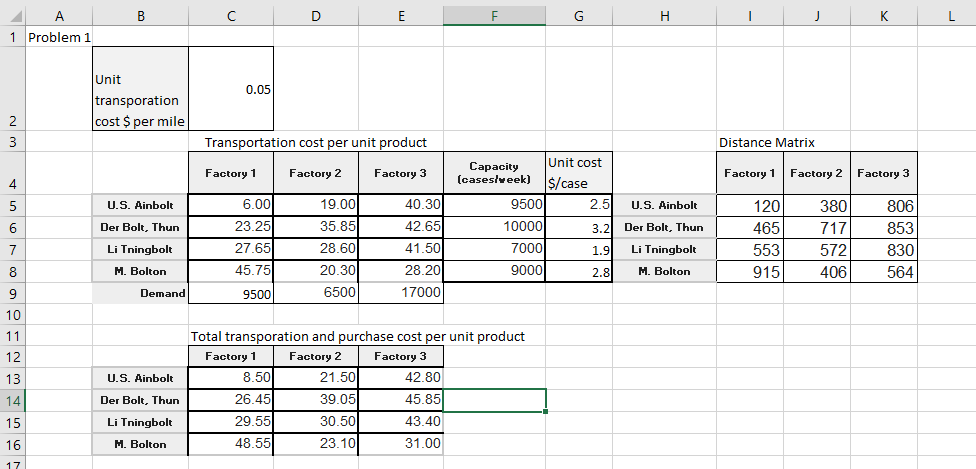Select distance cell 564
Viewport: 976px width, 469px height.
click(884, 272)
